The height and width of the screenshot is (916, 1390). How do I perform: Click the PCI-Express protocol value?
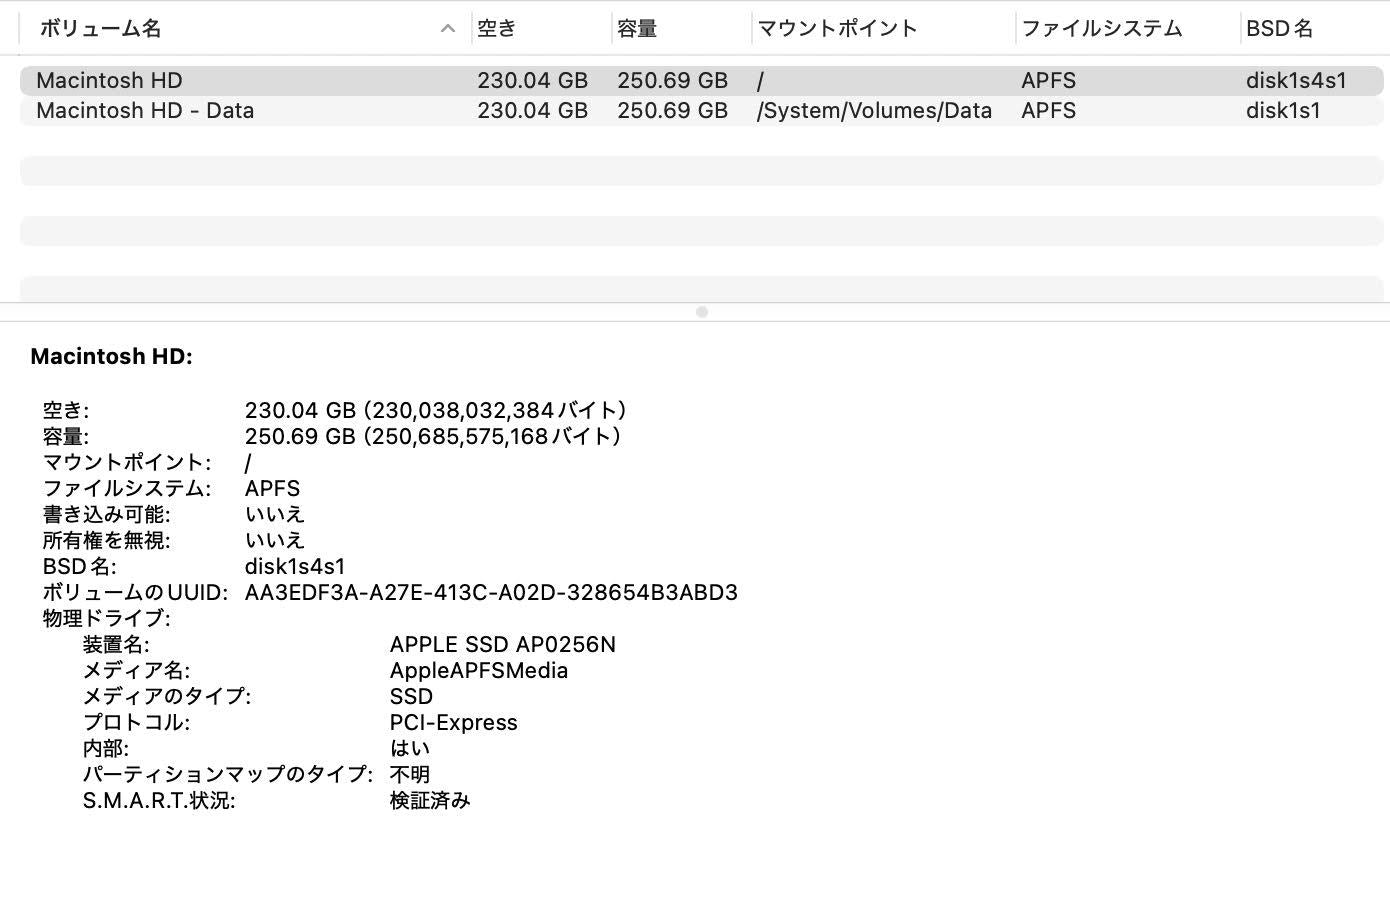pyautogui.click(x=453, y=722)
